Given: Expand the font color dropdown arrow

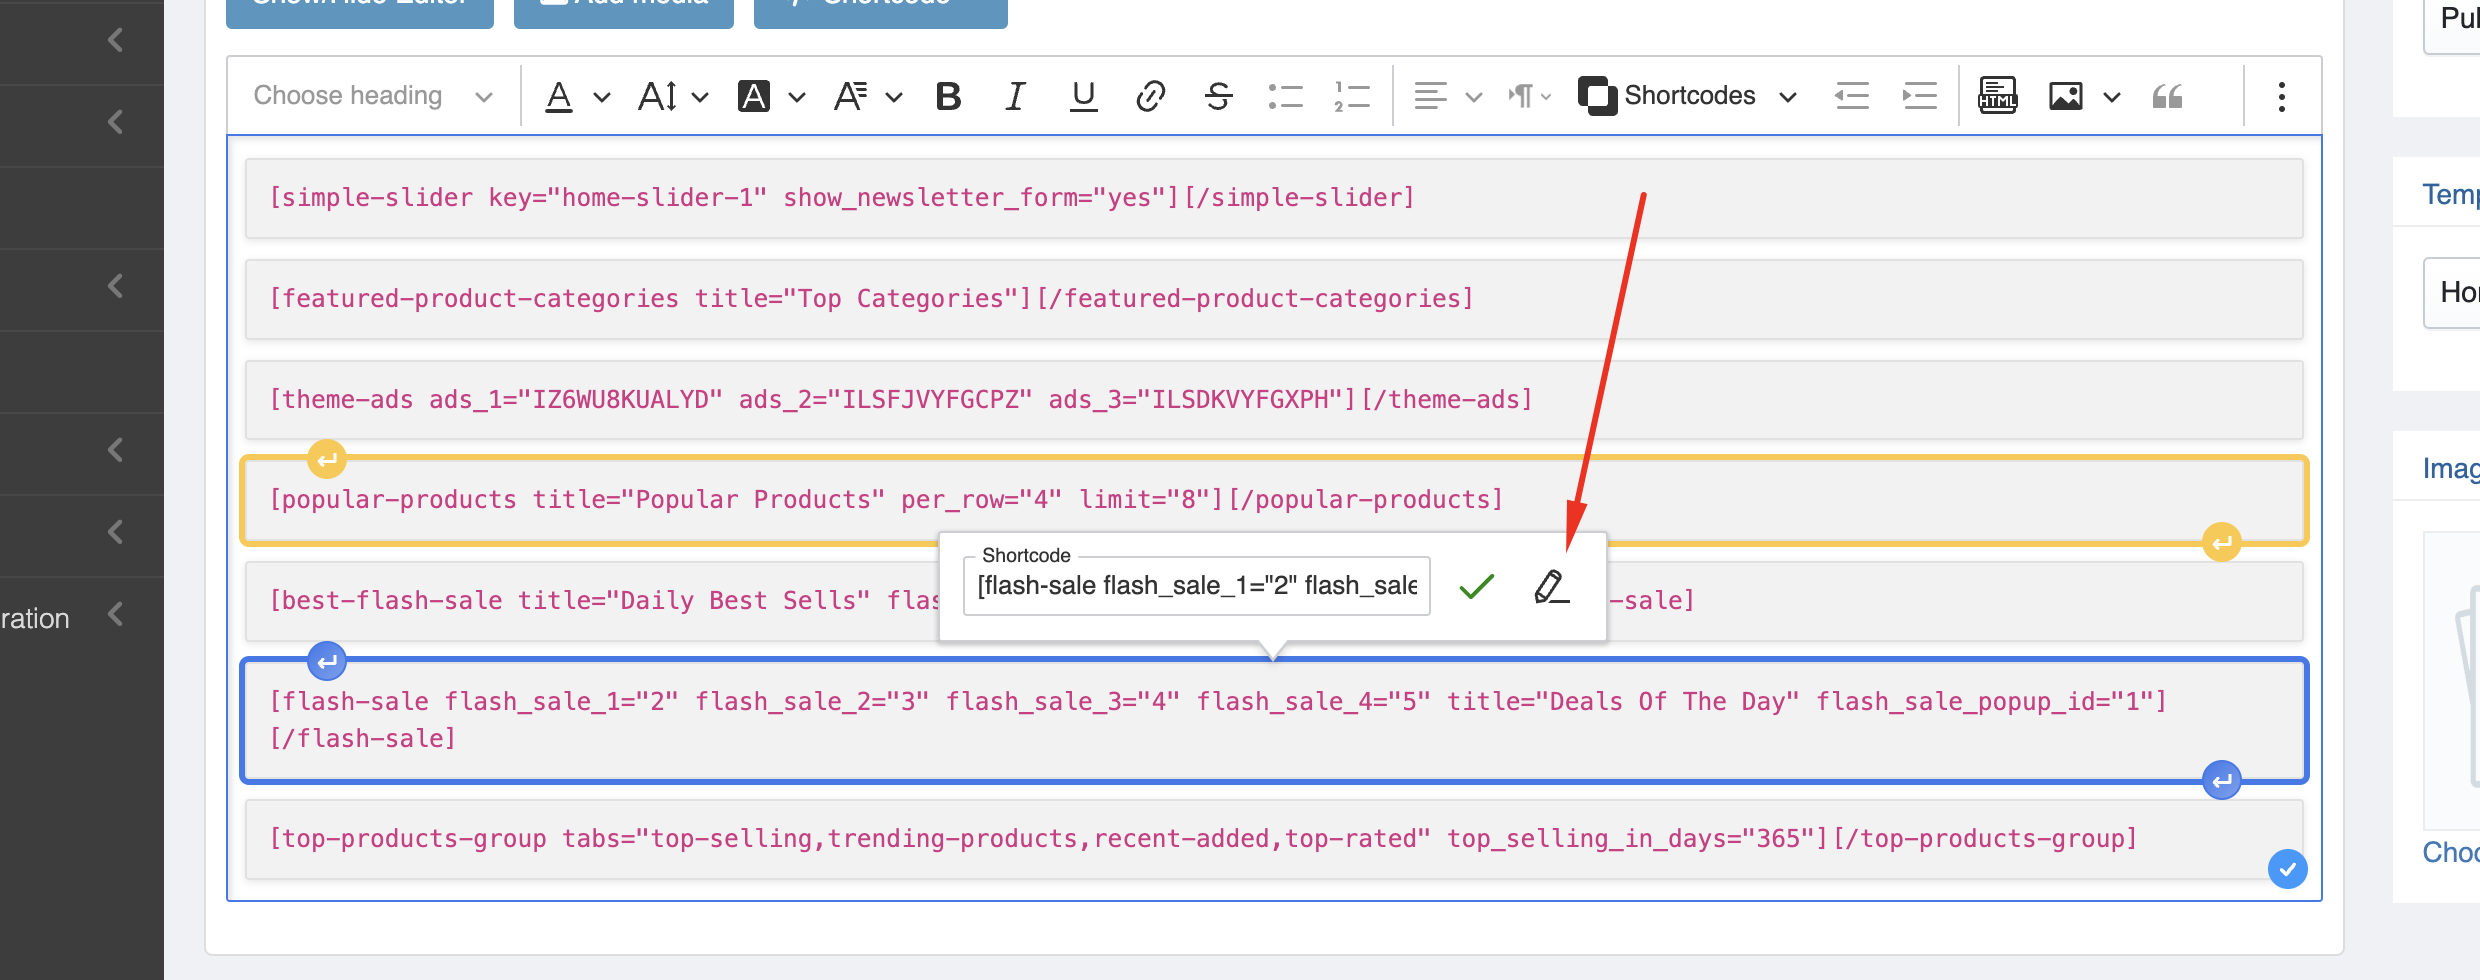Looking at the screenshot, I should [601, 97].
